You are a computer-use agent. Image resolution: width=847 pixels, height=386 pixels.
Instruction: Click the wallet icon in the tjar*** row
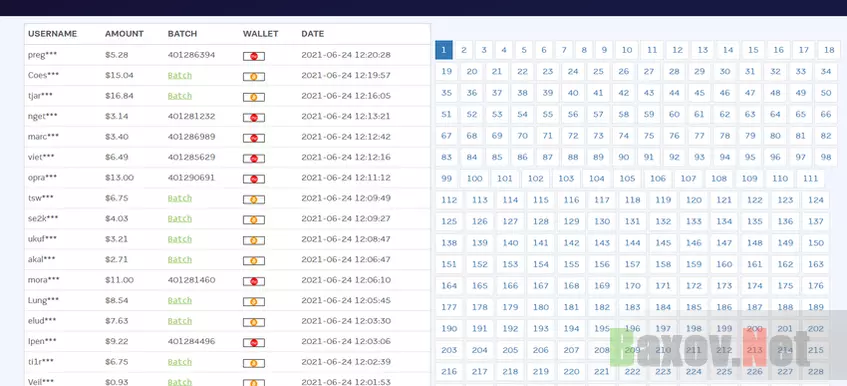[253, 97]
